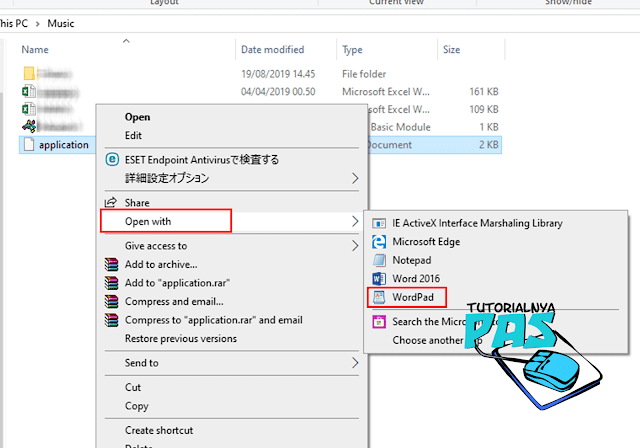Open file with Microsoft Edge
The height and width of the screenshot is (448, 640).
[x=426, y=242]
